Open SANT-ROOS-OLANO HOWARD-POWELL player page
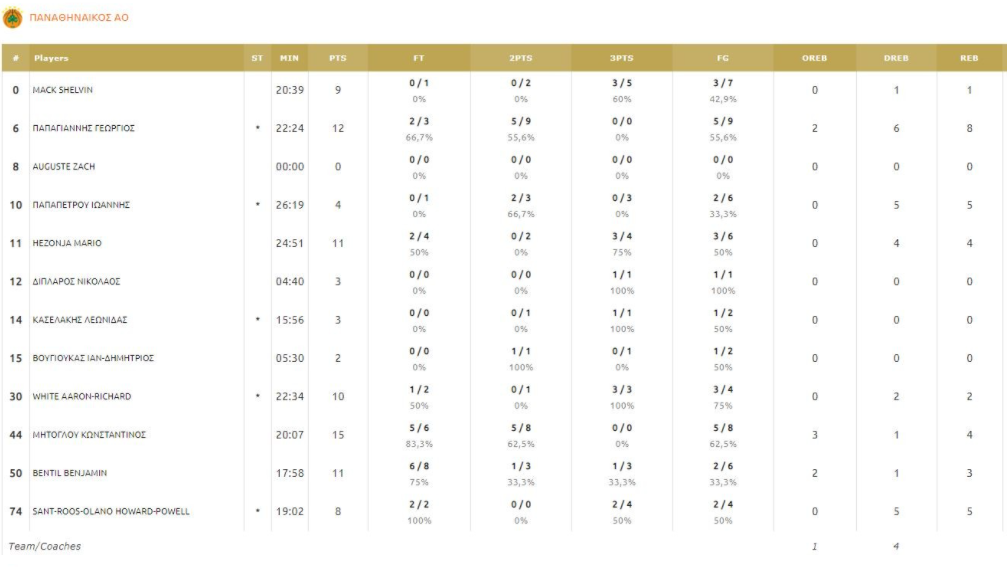Image resolution: width=1007 pixels, height=567 pixels. (111, 511)
